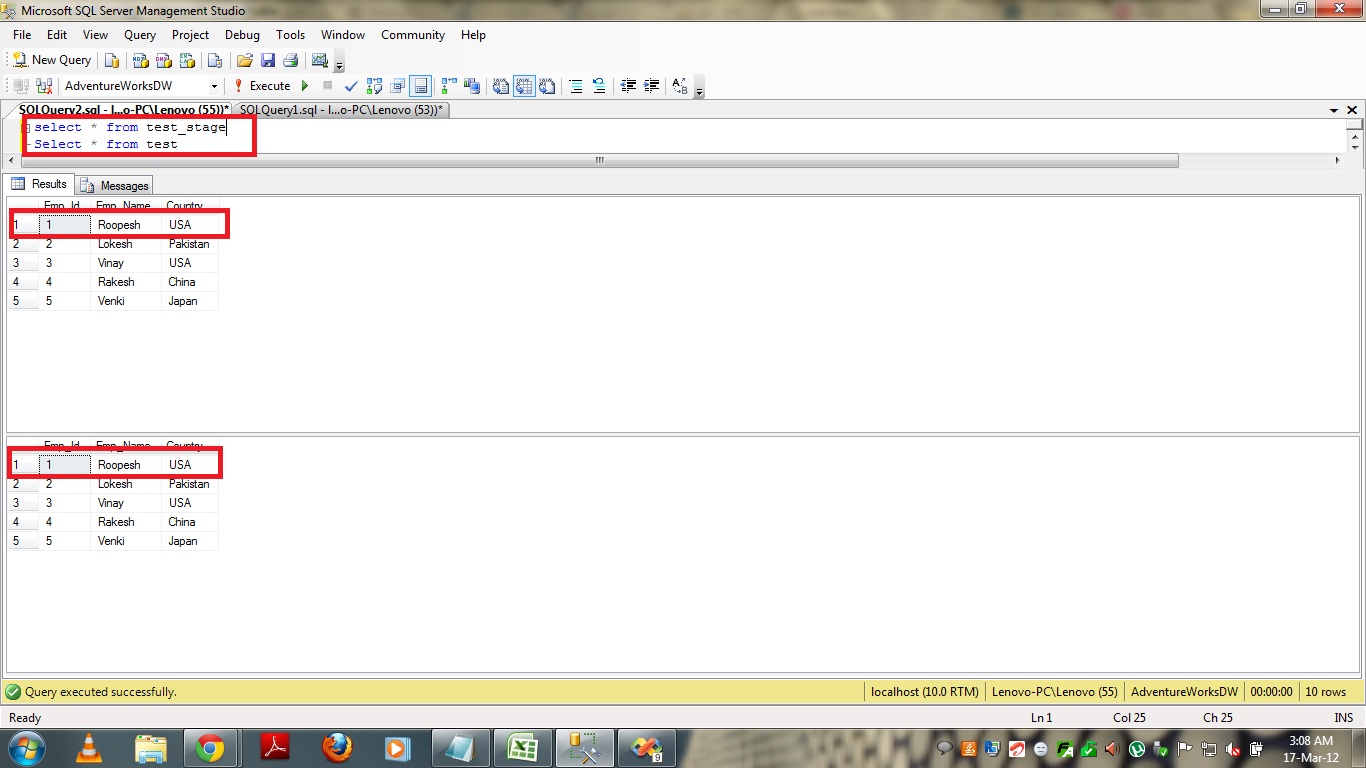This screenshot has width=1366, height=768.
Task: Click the Change Connection icon
Action: coord(42,86)
